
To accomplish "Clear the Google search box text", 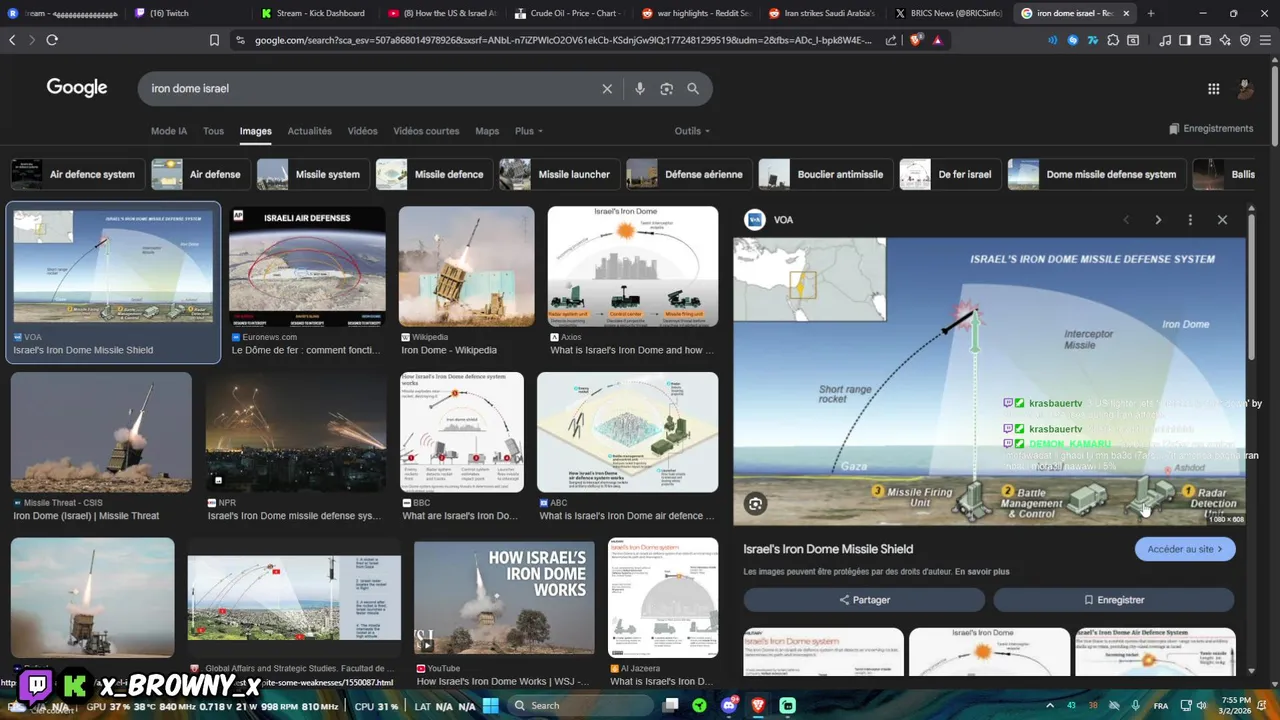I will (607, 89).
